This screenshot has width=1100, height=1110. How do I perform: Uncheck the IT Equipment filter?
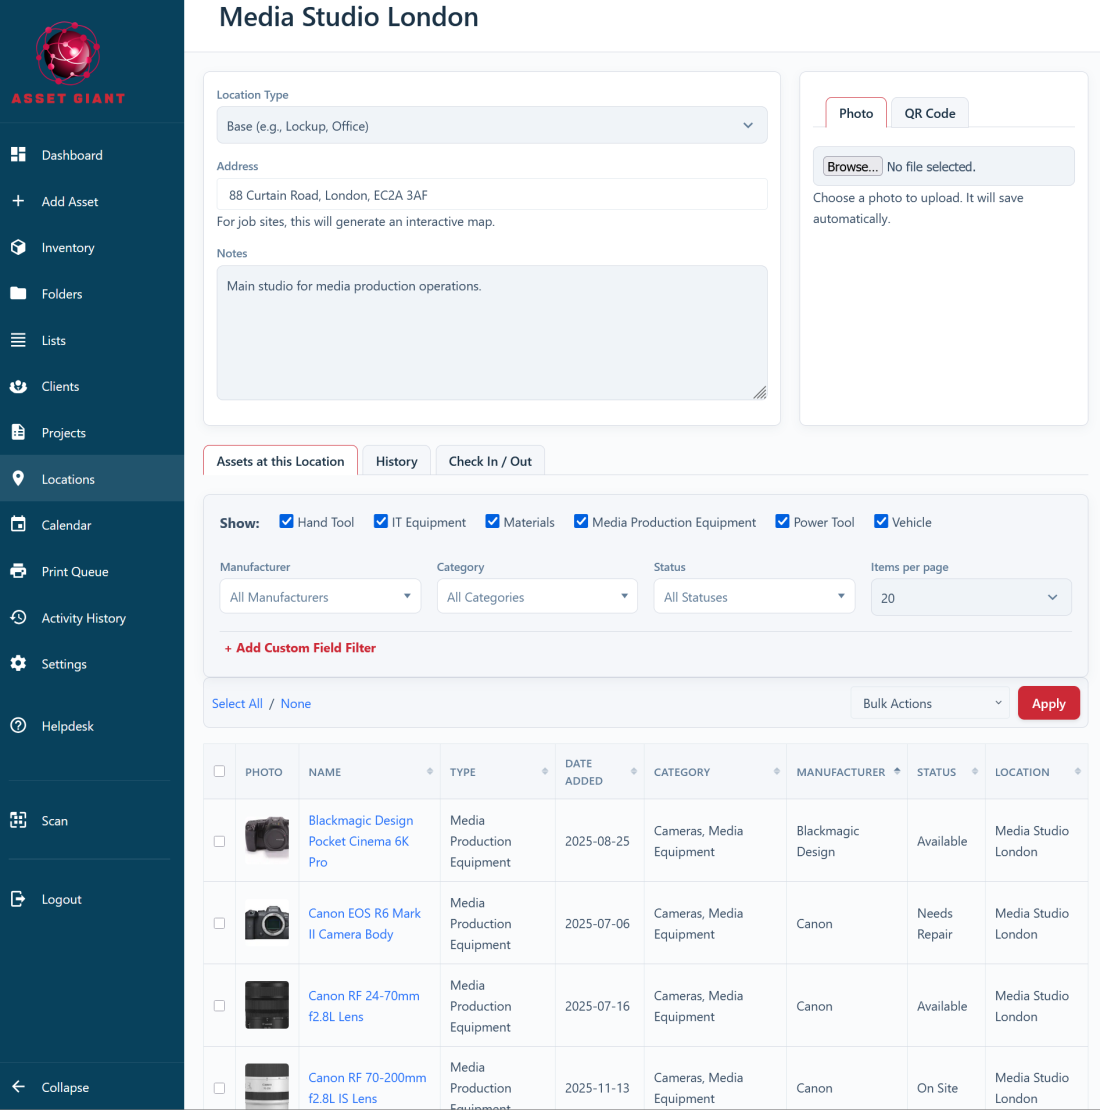[x=381, y=521]
